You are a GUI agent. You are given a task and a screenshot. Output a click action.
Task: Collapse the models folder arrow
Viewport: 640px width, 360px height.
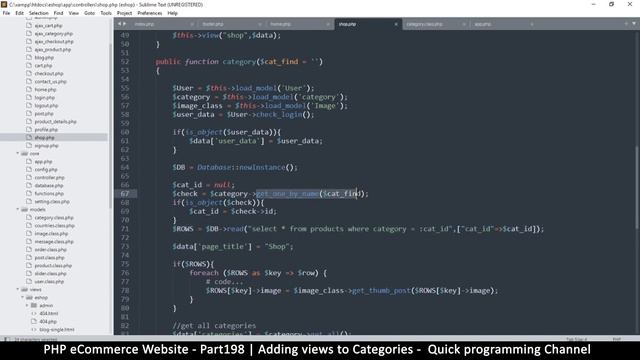click(x=18, y=209)
